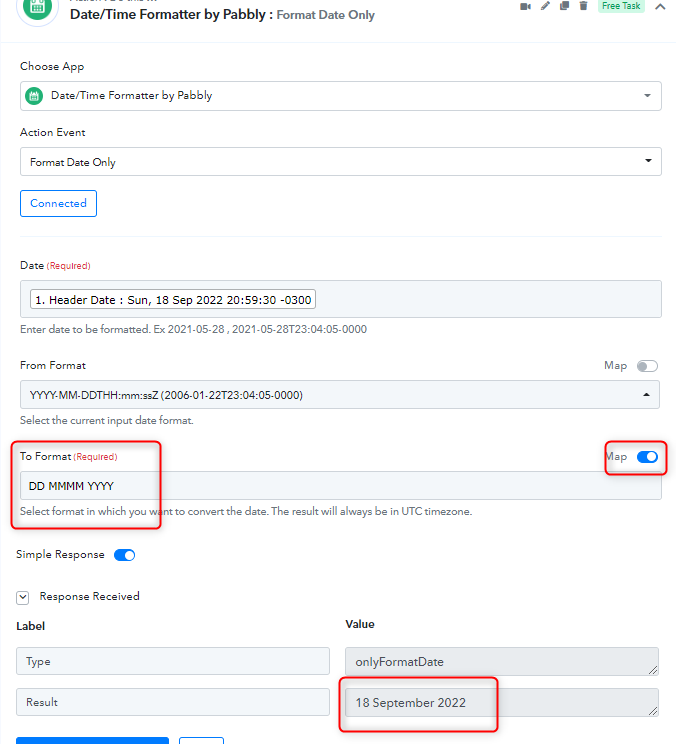The height and width of the screenshot is (744, 676).
Task: Click the green calendar app icon in header
Action: (x=37, y=8)
